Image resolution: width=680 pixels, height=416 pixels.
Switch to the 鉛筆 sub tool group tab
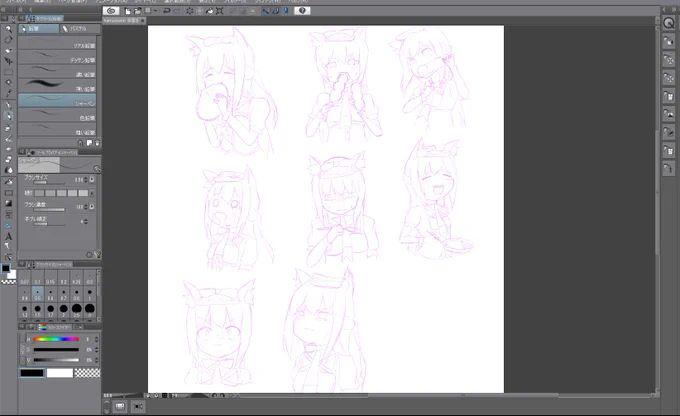click(x=39, y=29)
